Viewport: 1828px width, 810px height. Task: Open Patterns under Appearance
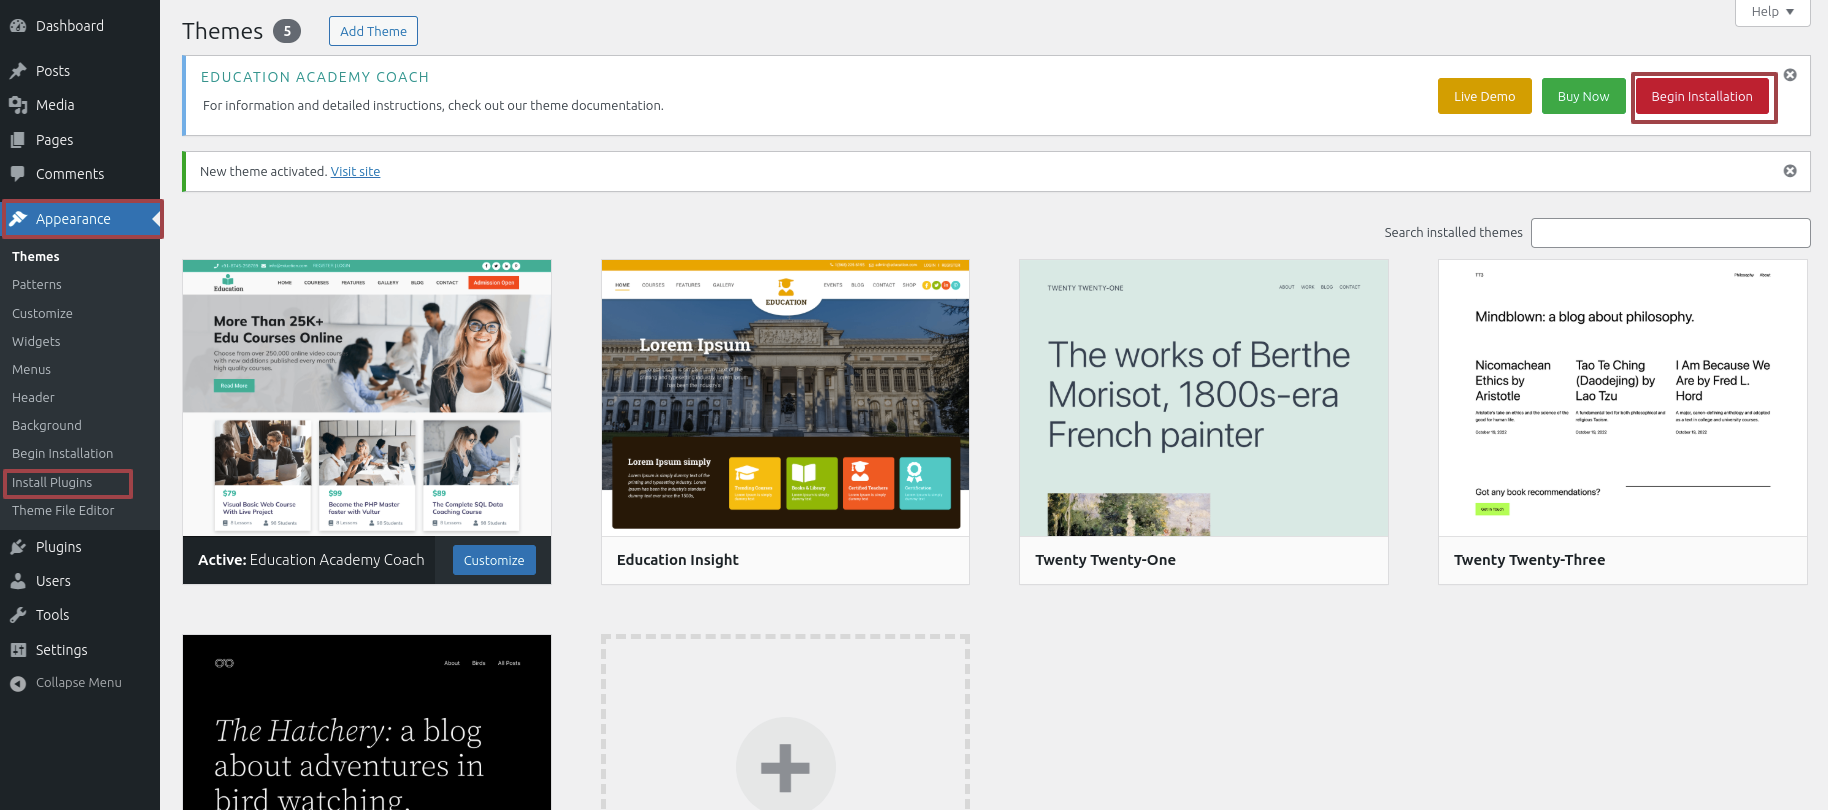[37, 285]
